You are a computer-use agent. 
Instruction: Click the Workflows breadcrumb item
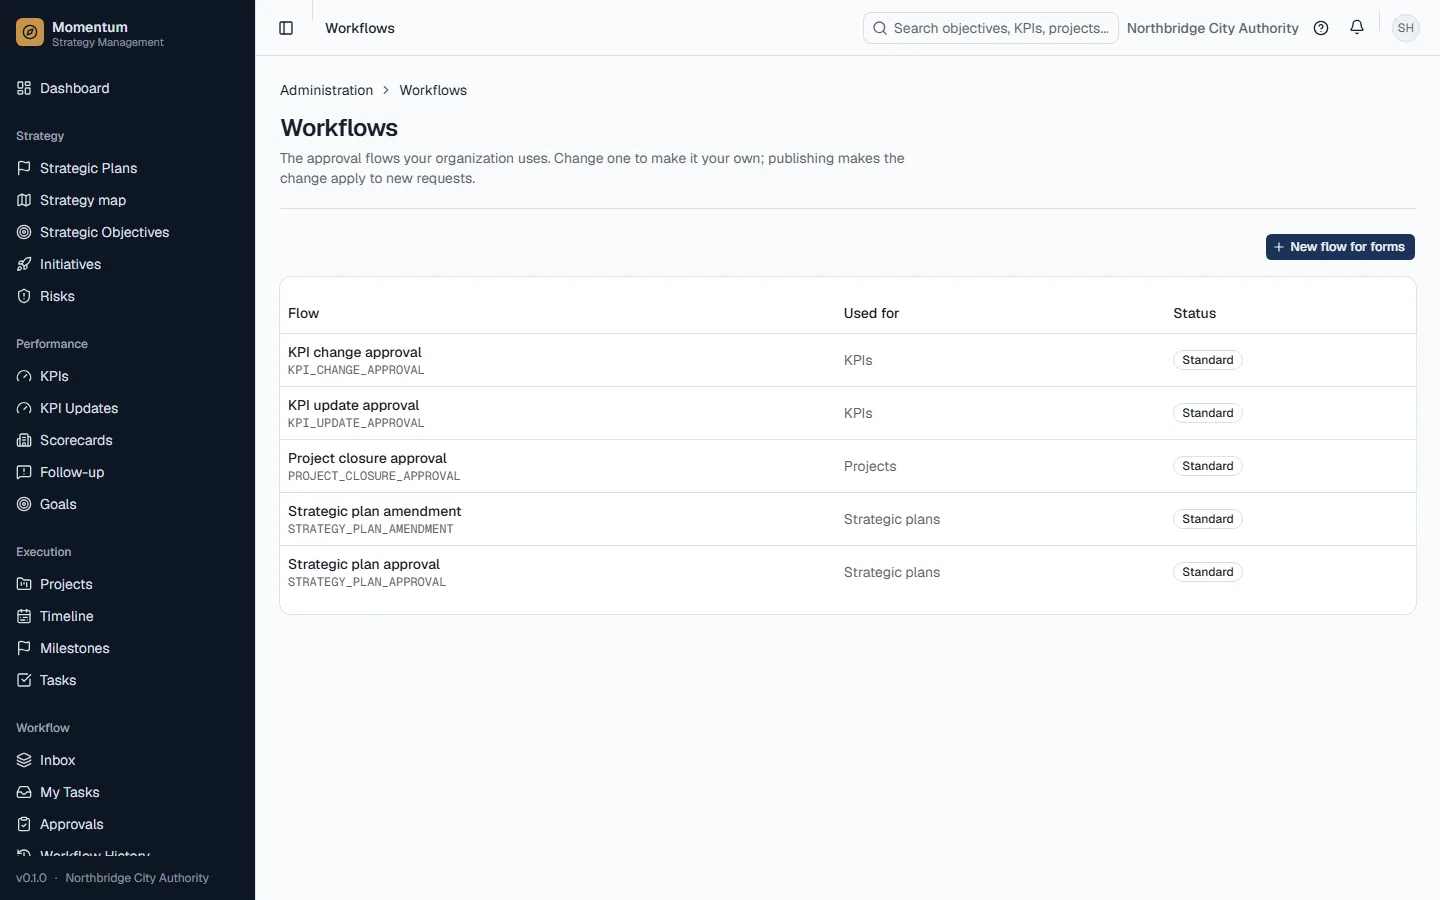[x=433, y=90]
